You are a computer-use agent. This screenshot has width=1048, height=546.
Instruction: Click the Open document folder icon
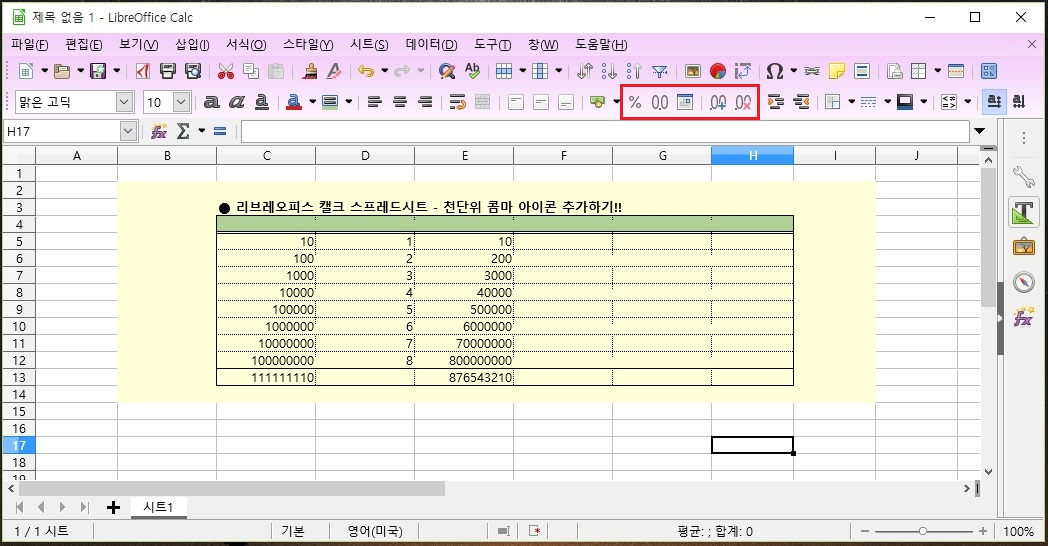[x=61, y=71]
